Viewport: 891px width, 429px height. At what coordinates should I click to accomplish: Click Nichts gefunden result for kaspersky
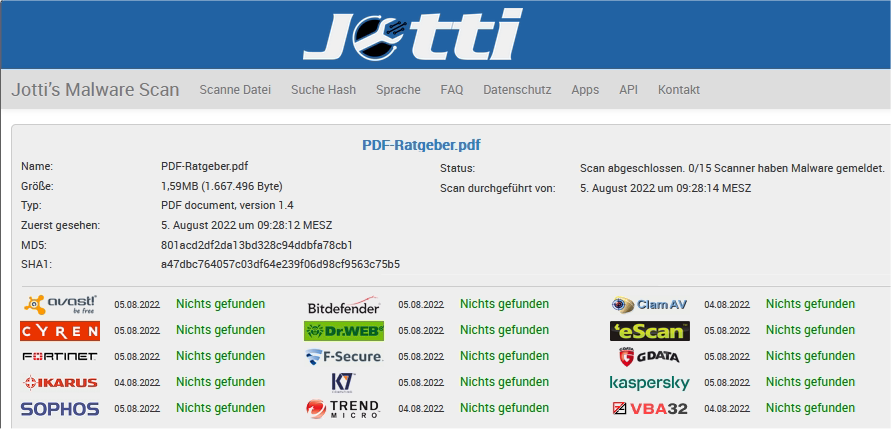(810, 382)
